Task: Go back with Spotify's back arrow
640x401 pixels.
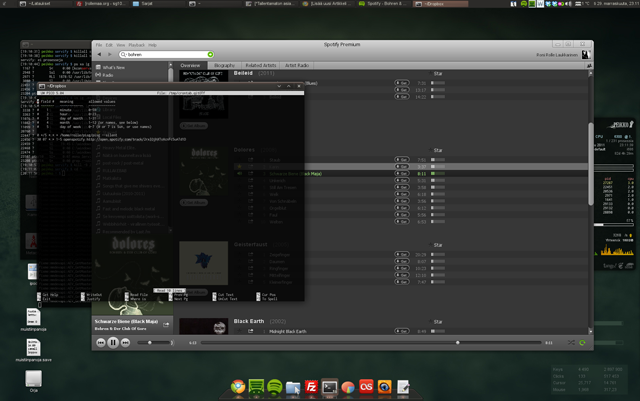Action: tap(99, 54)
